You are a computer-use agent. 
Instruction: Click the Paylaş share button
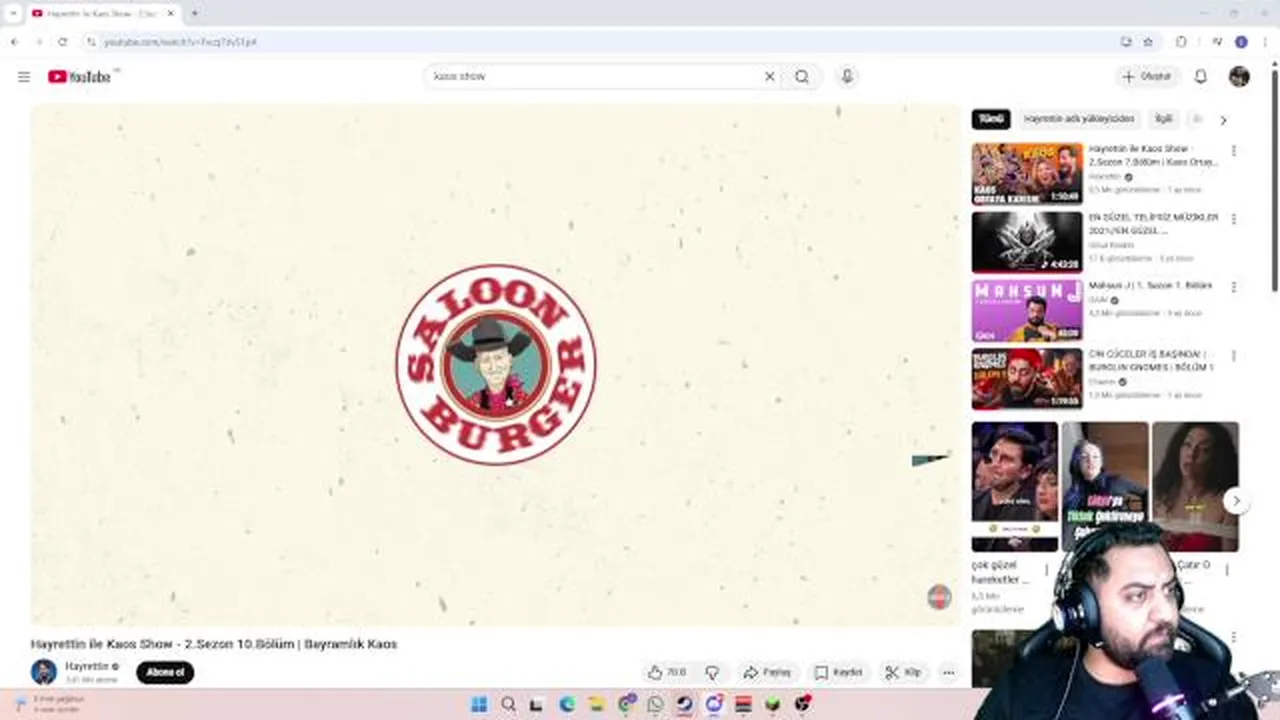point(768,673)
